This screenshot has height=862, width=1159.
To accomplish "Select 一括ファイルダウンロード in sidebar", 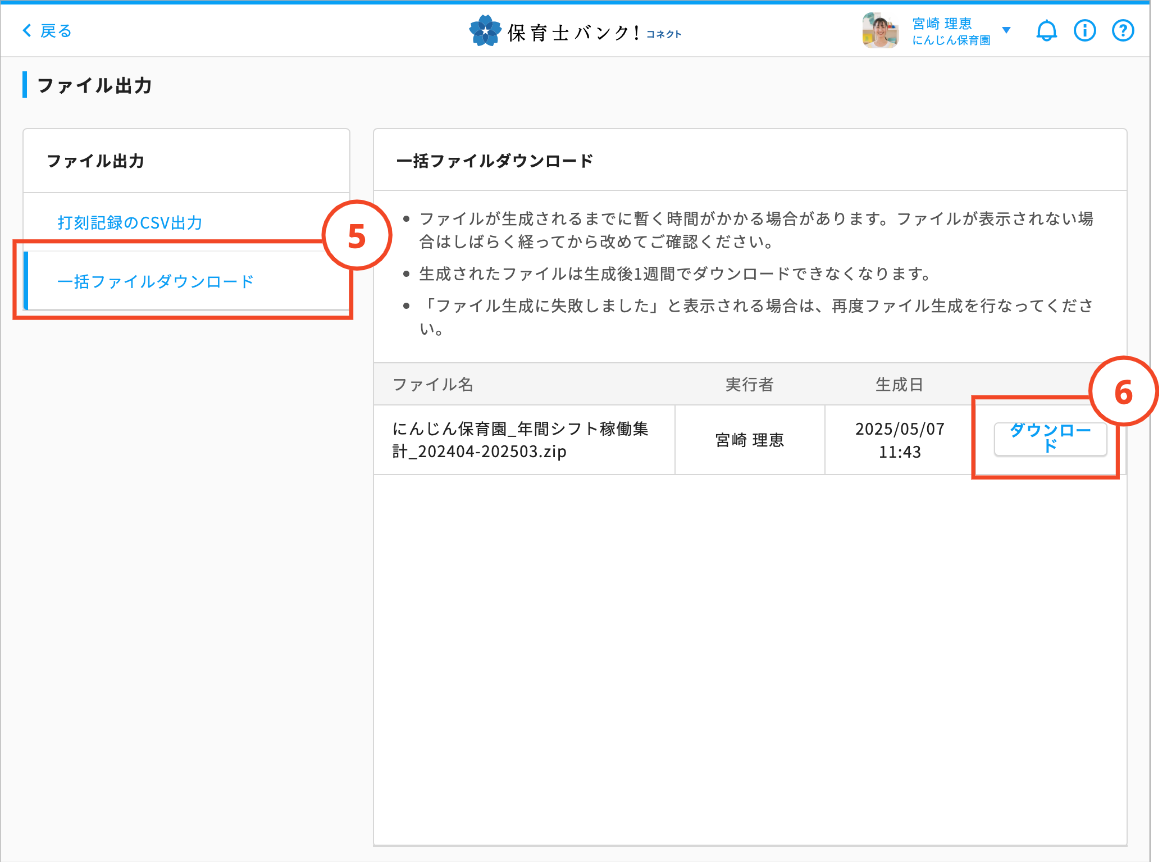I will point(156,281).
